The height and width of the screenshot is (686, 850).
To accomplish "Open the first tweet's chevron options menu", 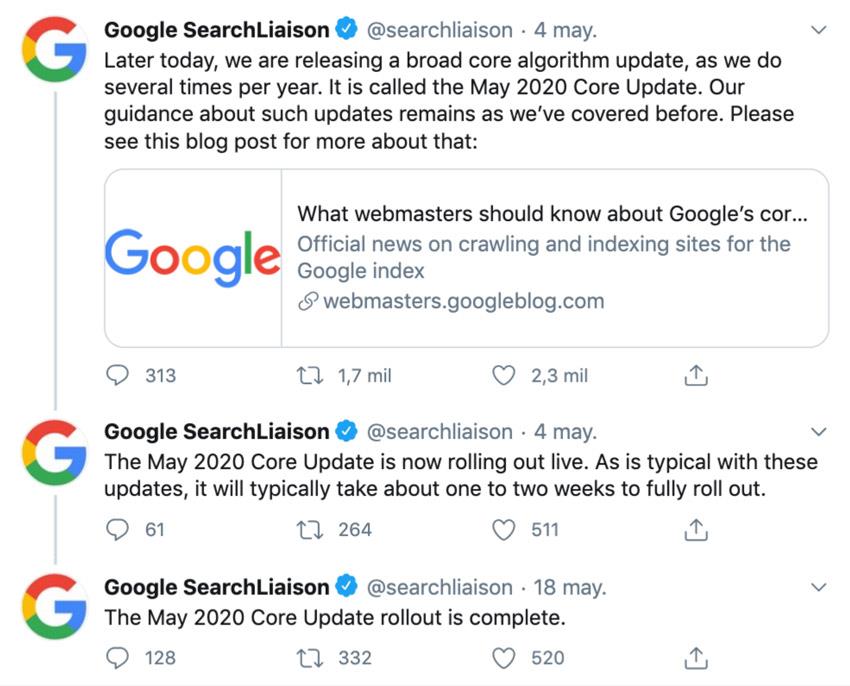I will tap(819, 30).
